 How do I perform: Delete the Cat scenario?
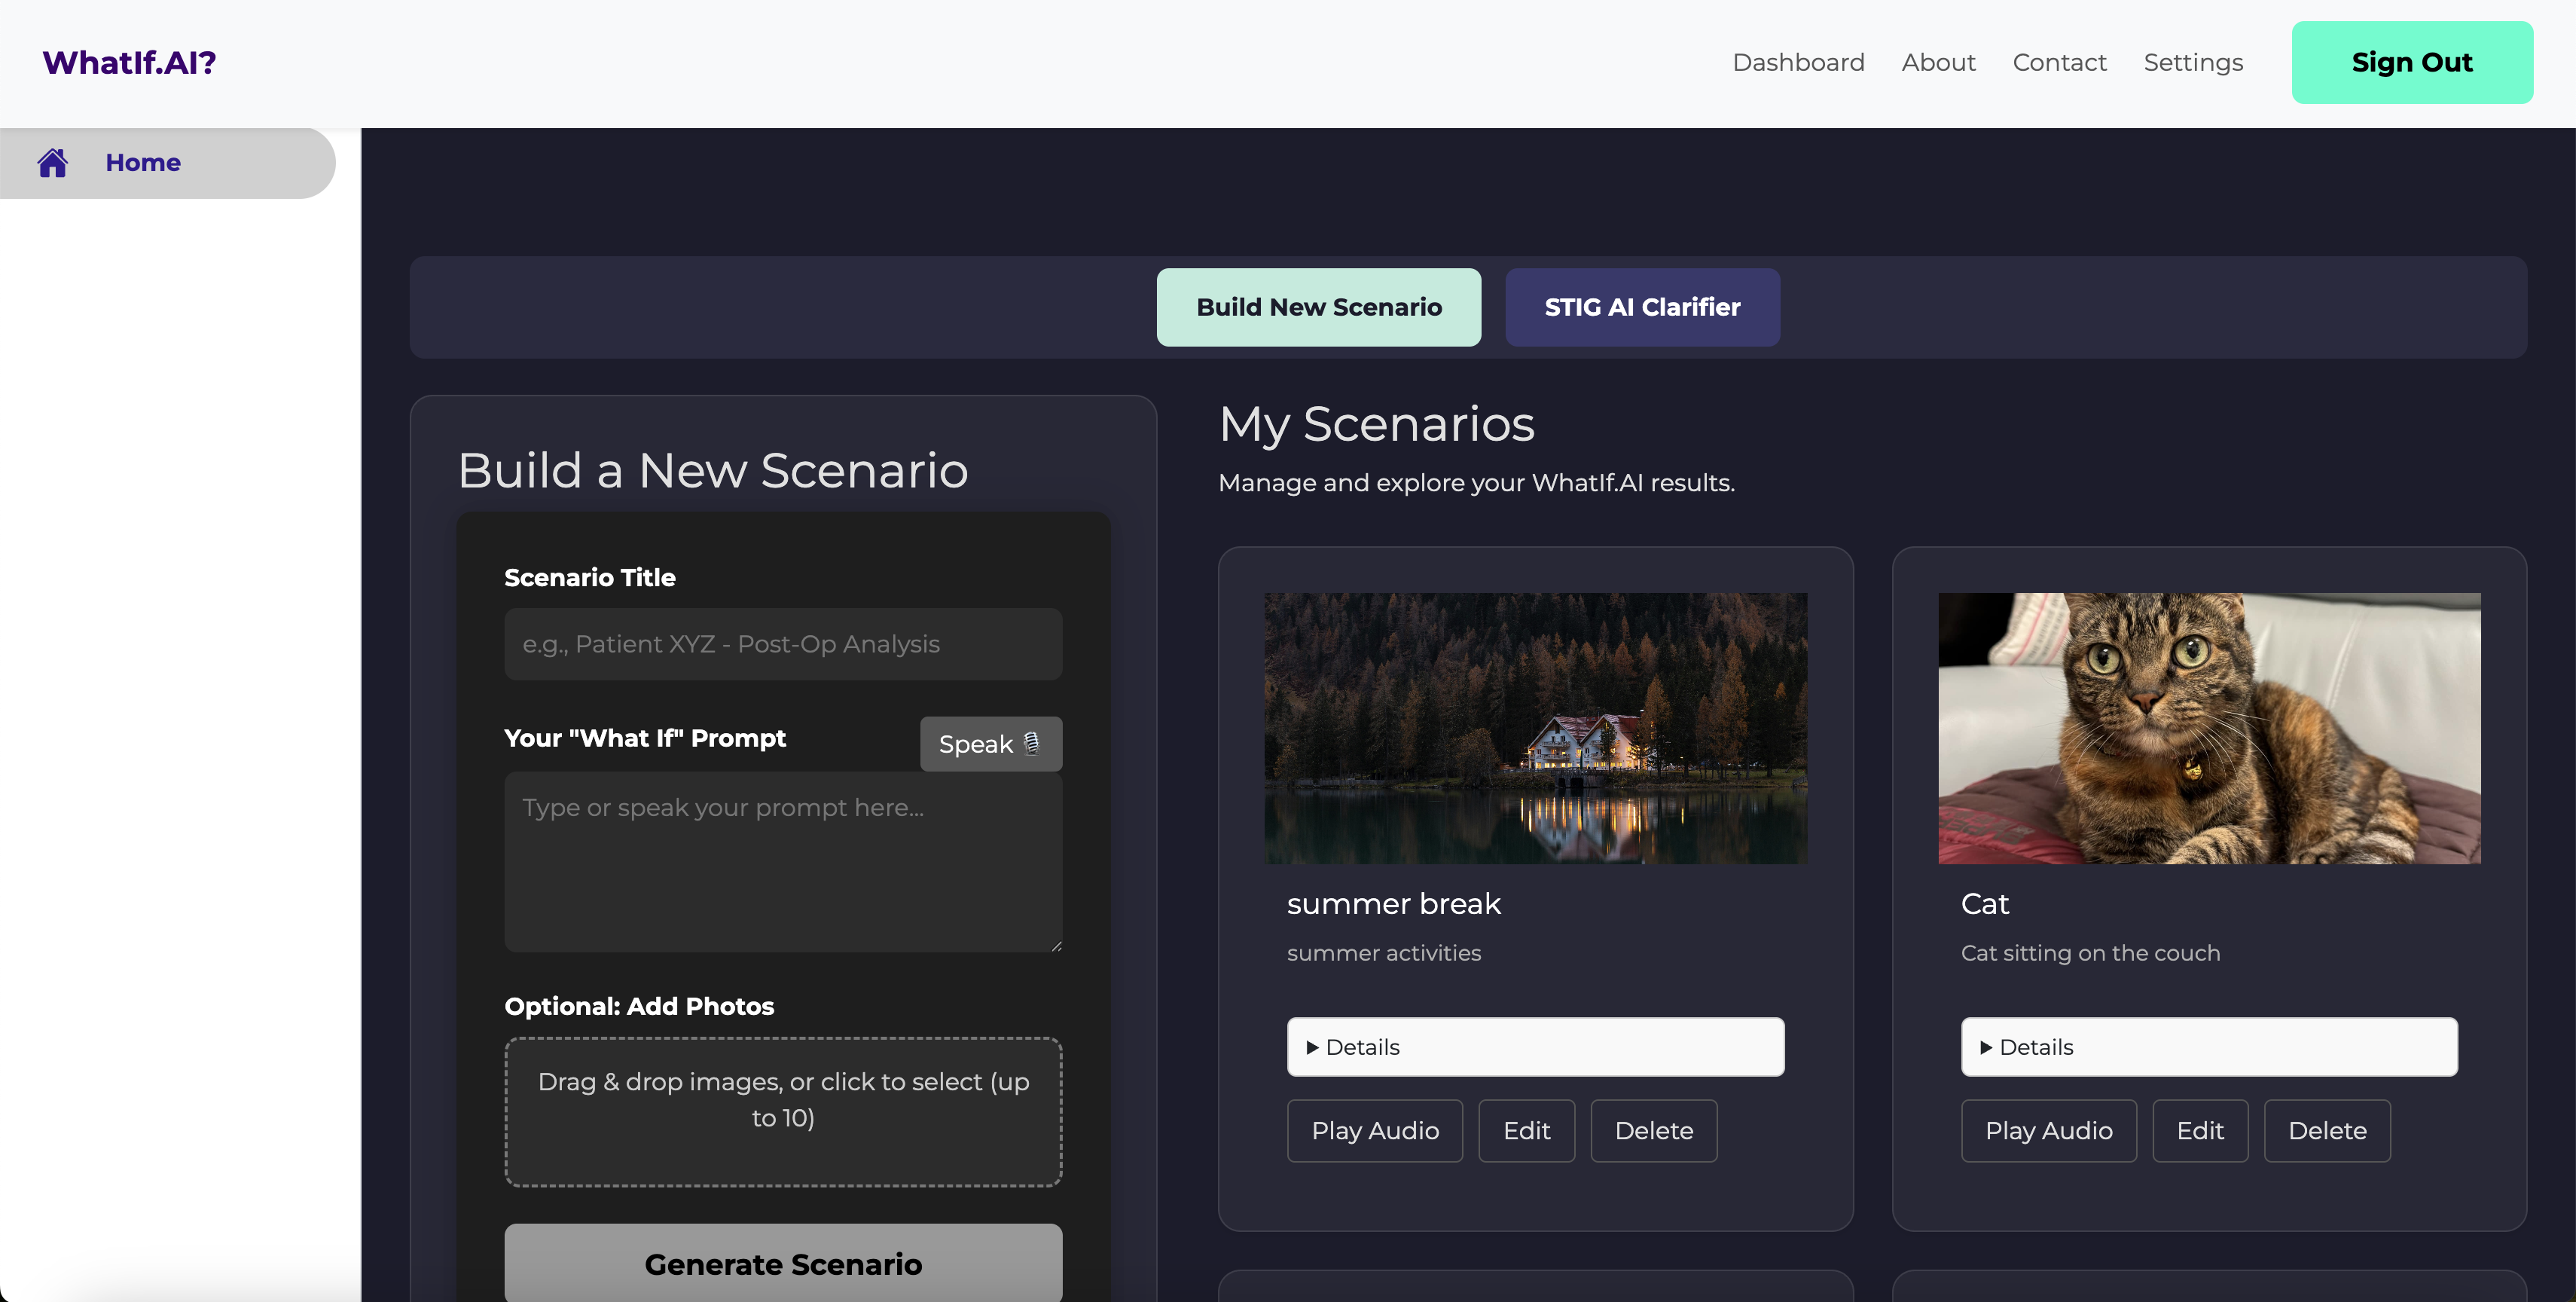tap(2326, 1131)
